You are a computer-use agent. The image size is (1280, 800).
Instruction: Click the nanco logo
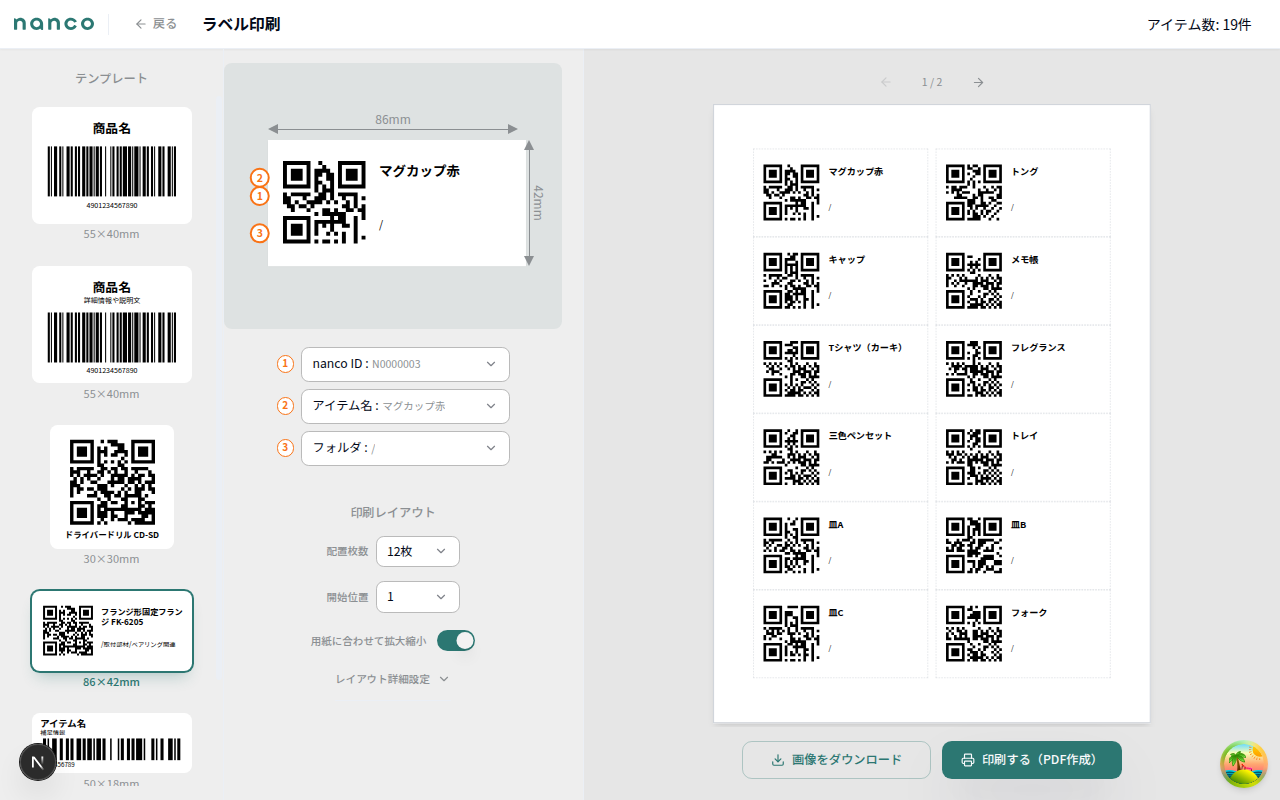point(54,24)
